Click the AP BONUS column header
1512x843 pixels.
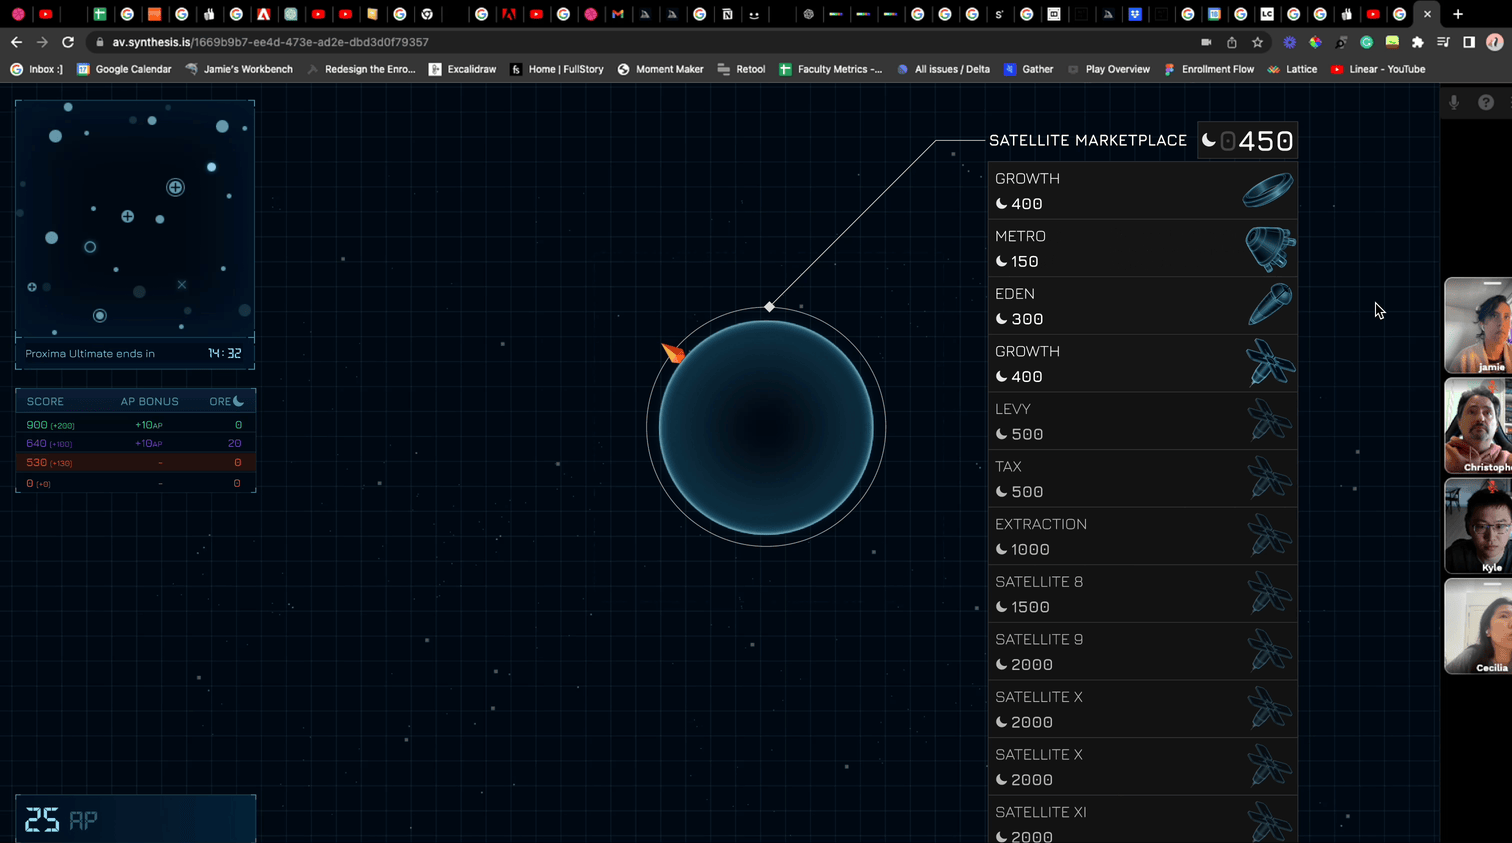150,402
